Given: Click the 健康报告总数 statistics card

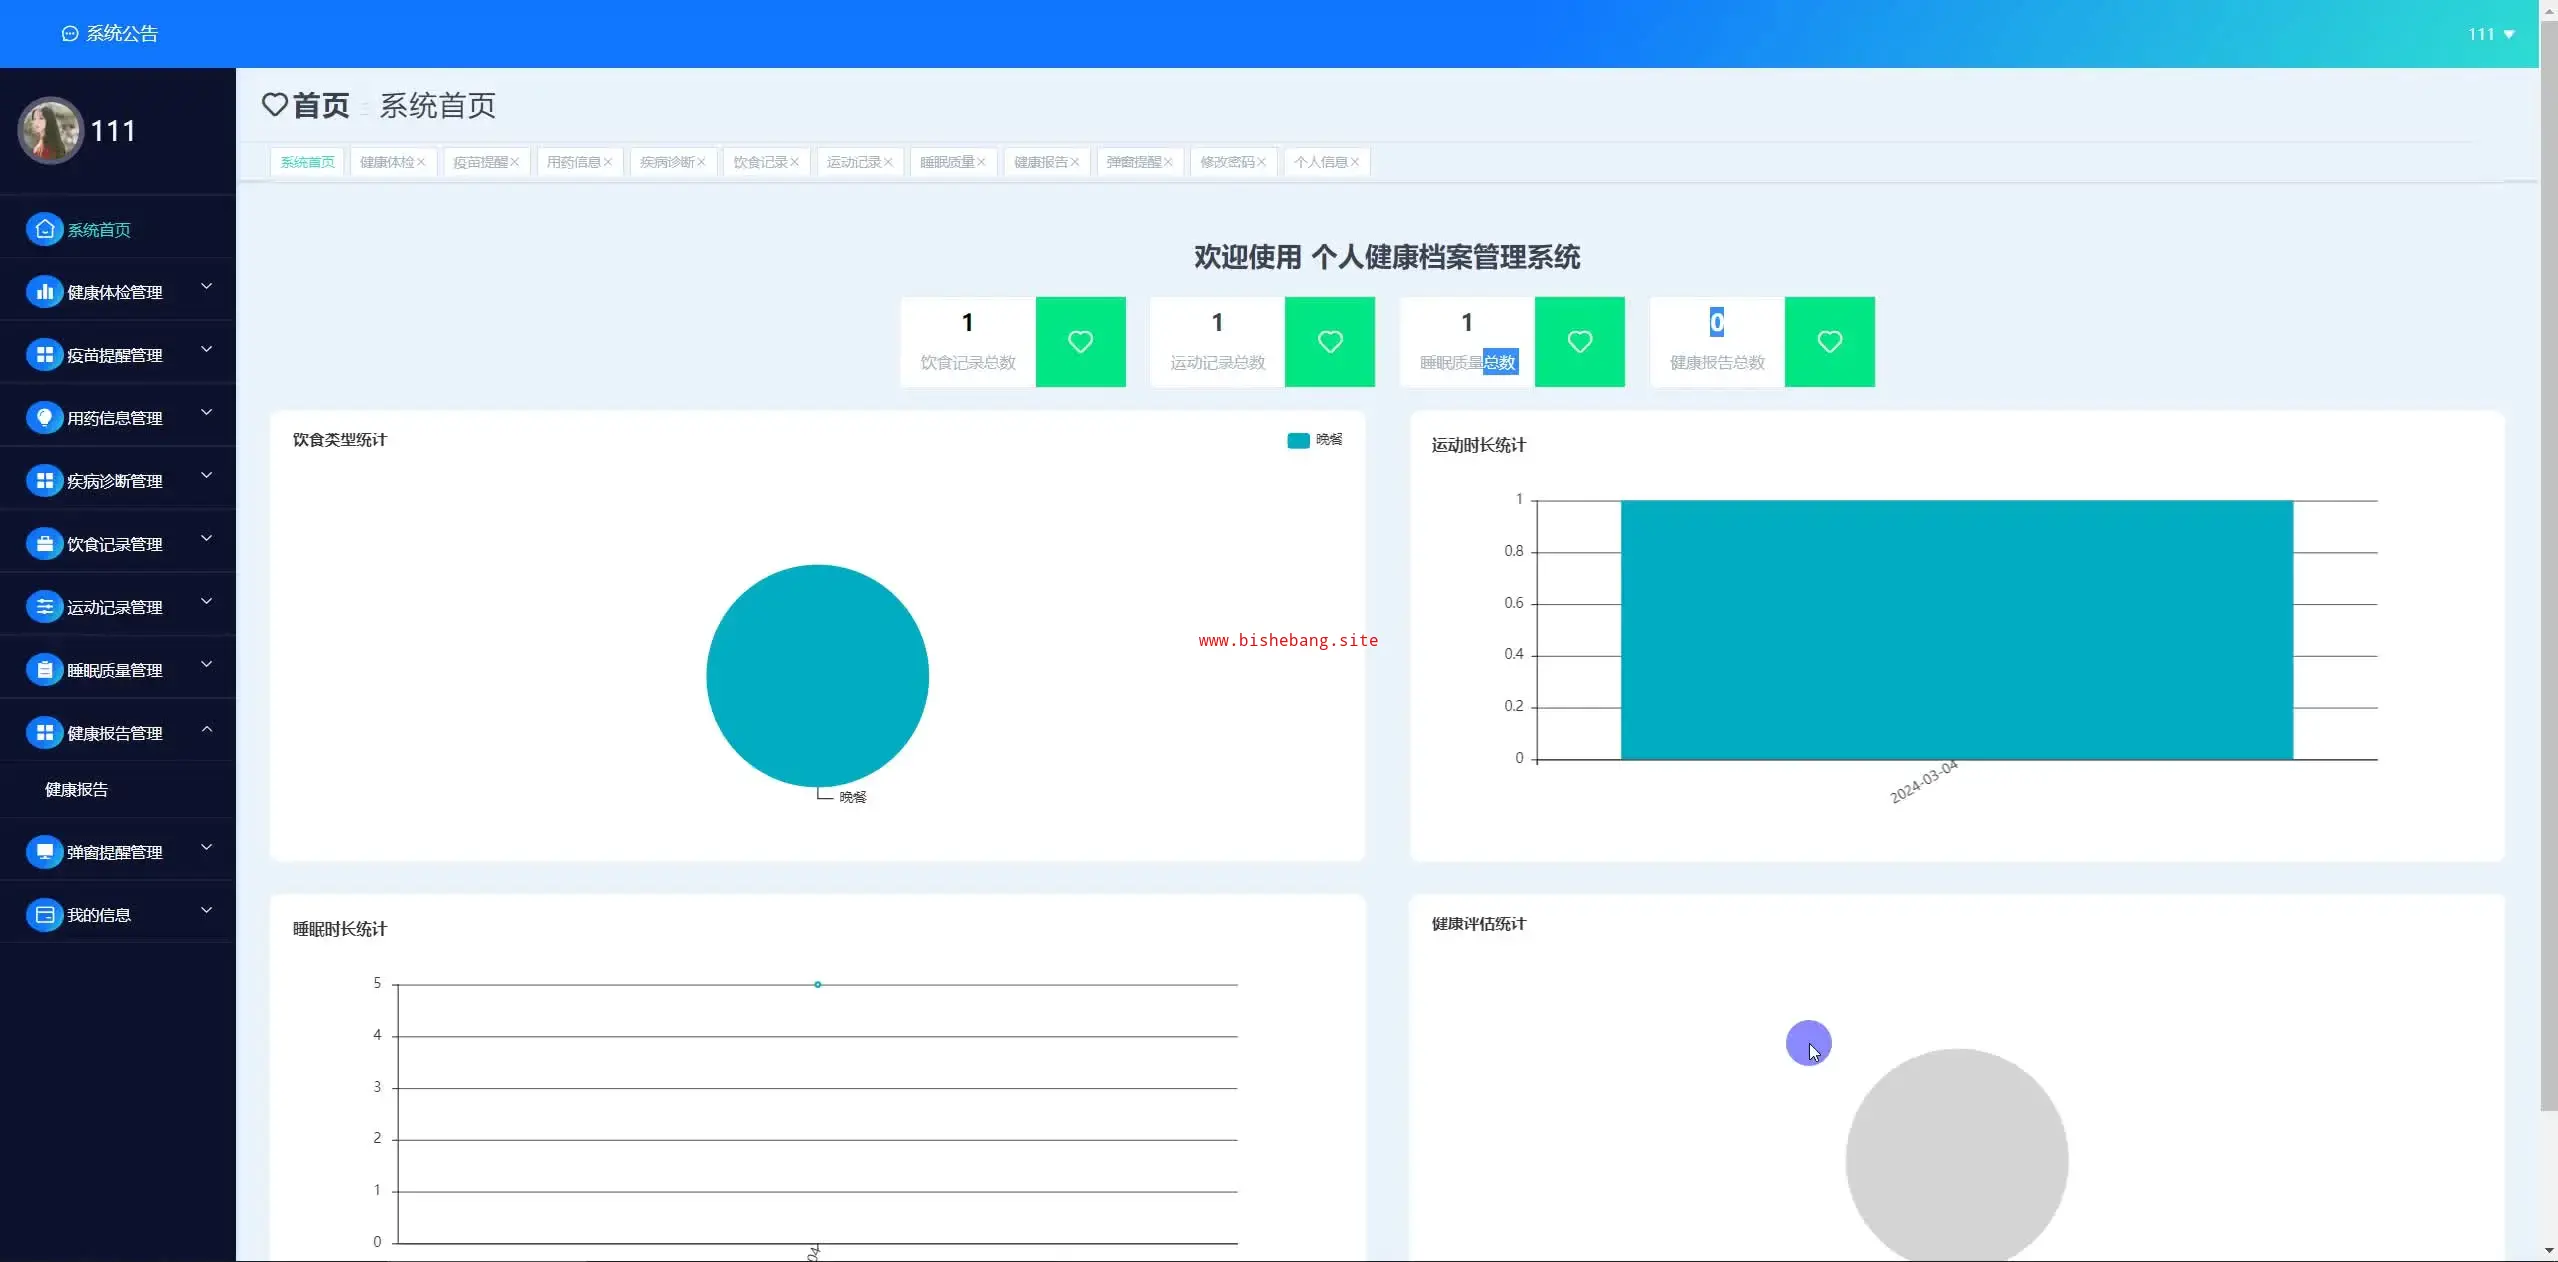Looking at the screenshot, I should point(1717,342).
